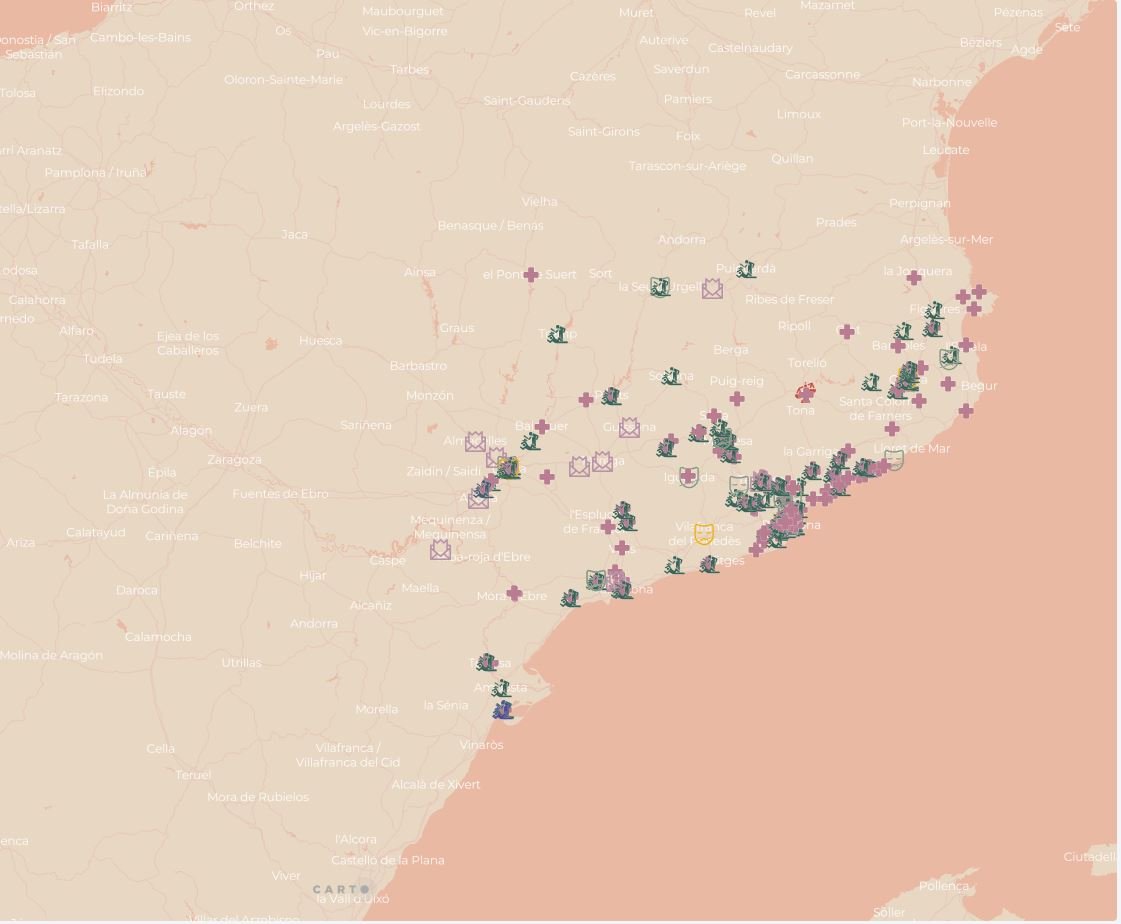Screen dimensions: 1121x924
Task: Select the scribe marker near Banyoles
Action: click(903, 332)
